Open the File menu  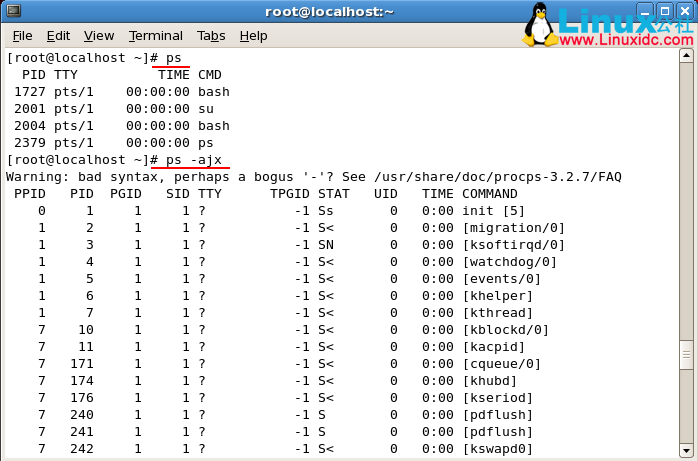[23, 36]
